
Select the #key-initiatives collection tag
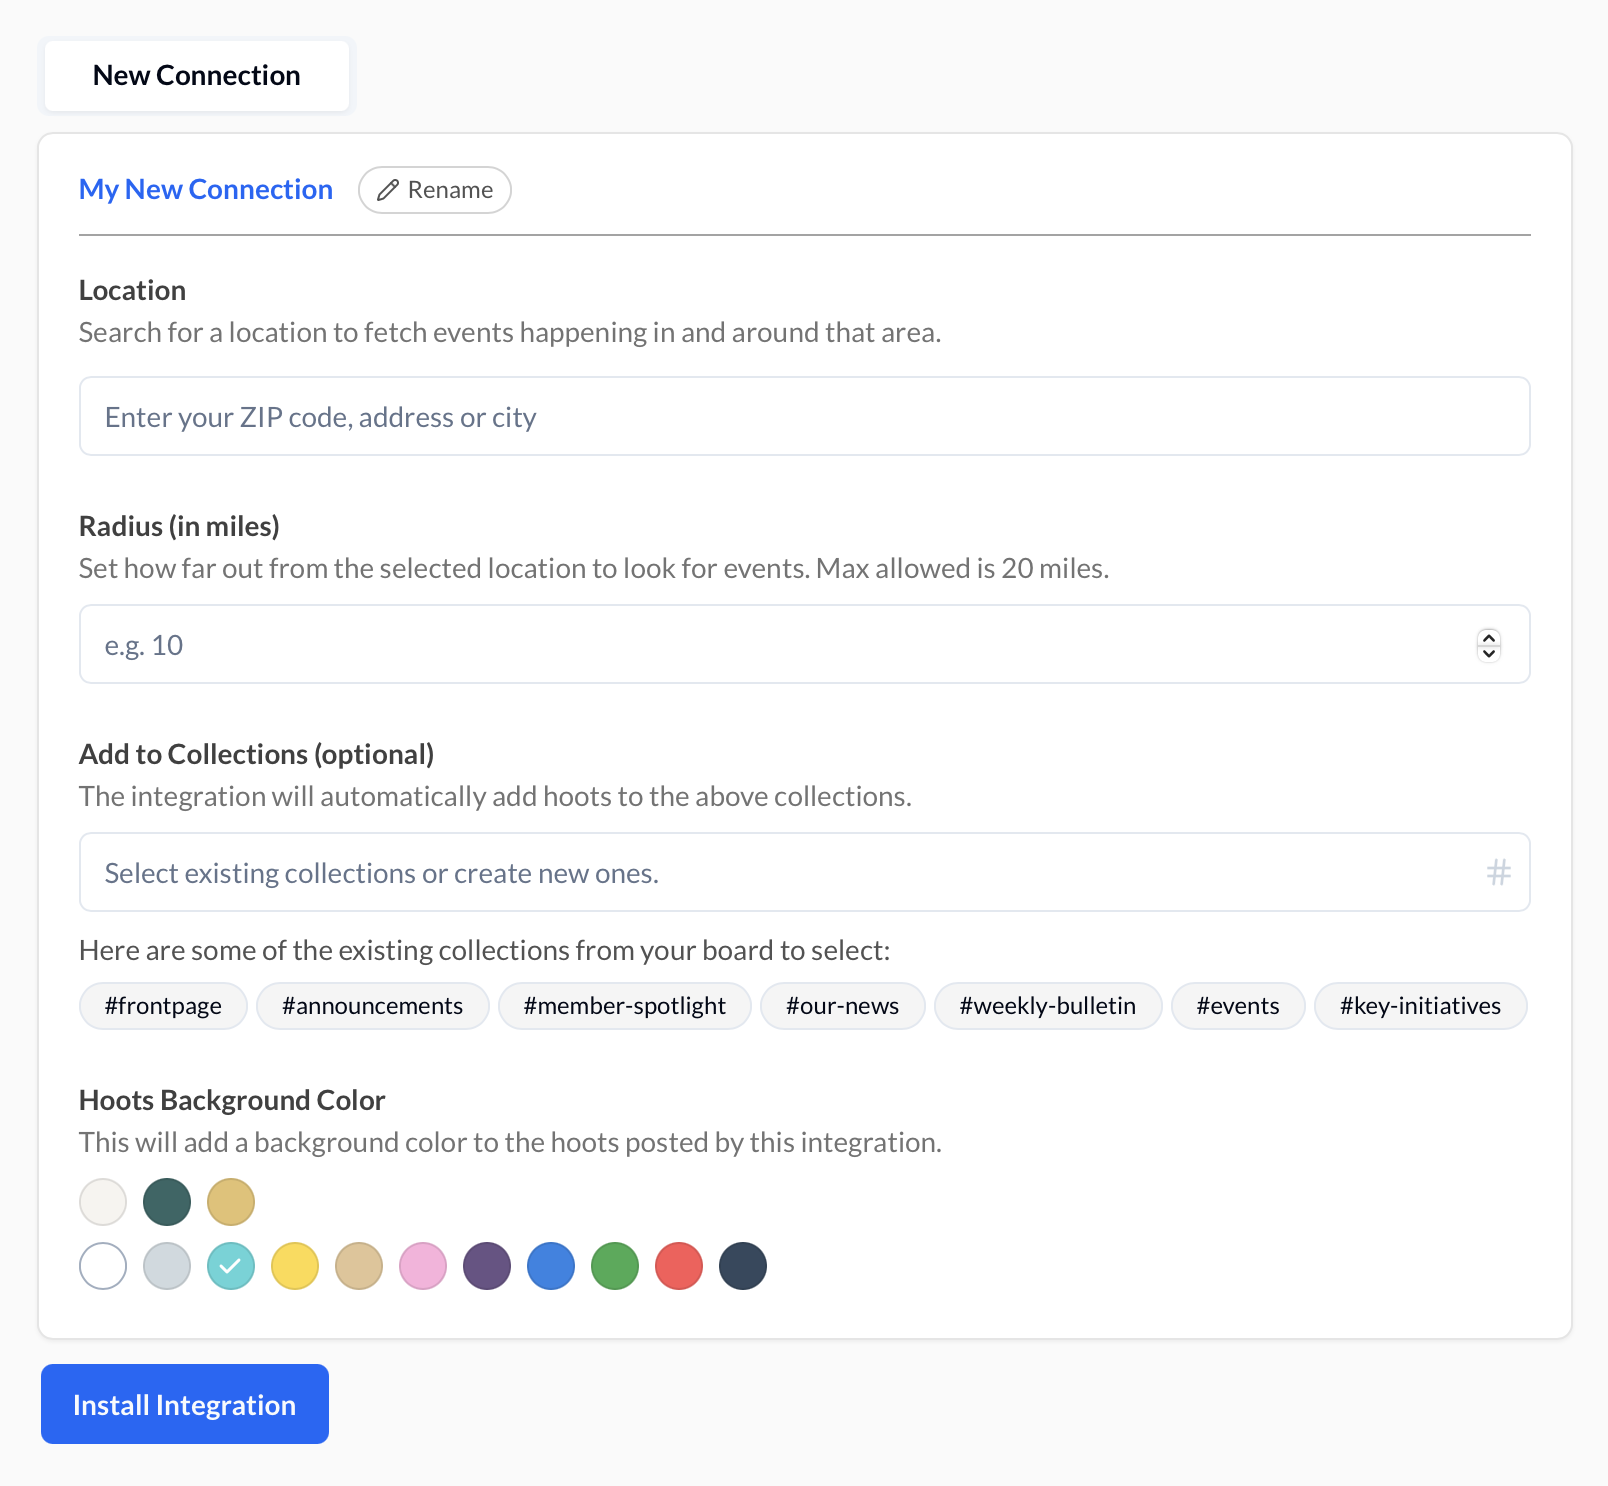tap(1419, 1006)
